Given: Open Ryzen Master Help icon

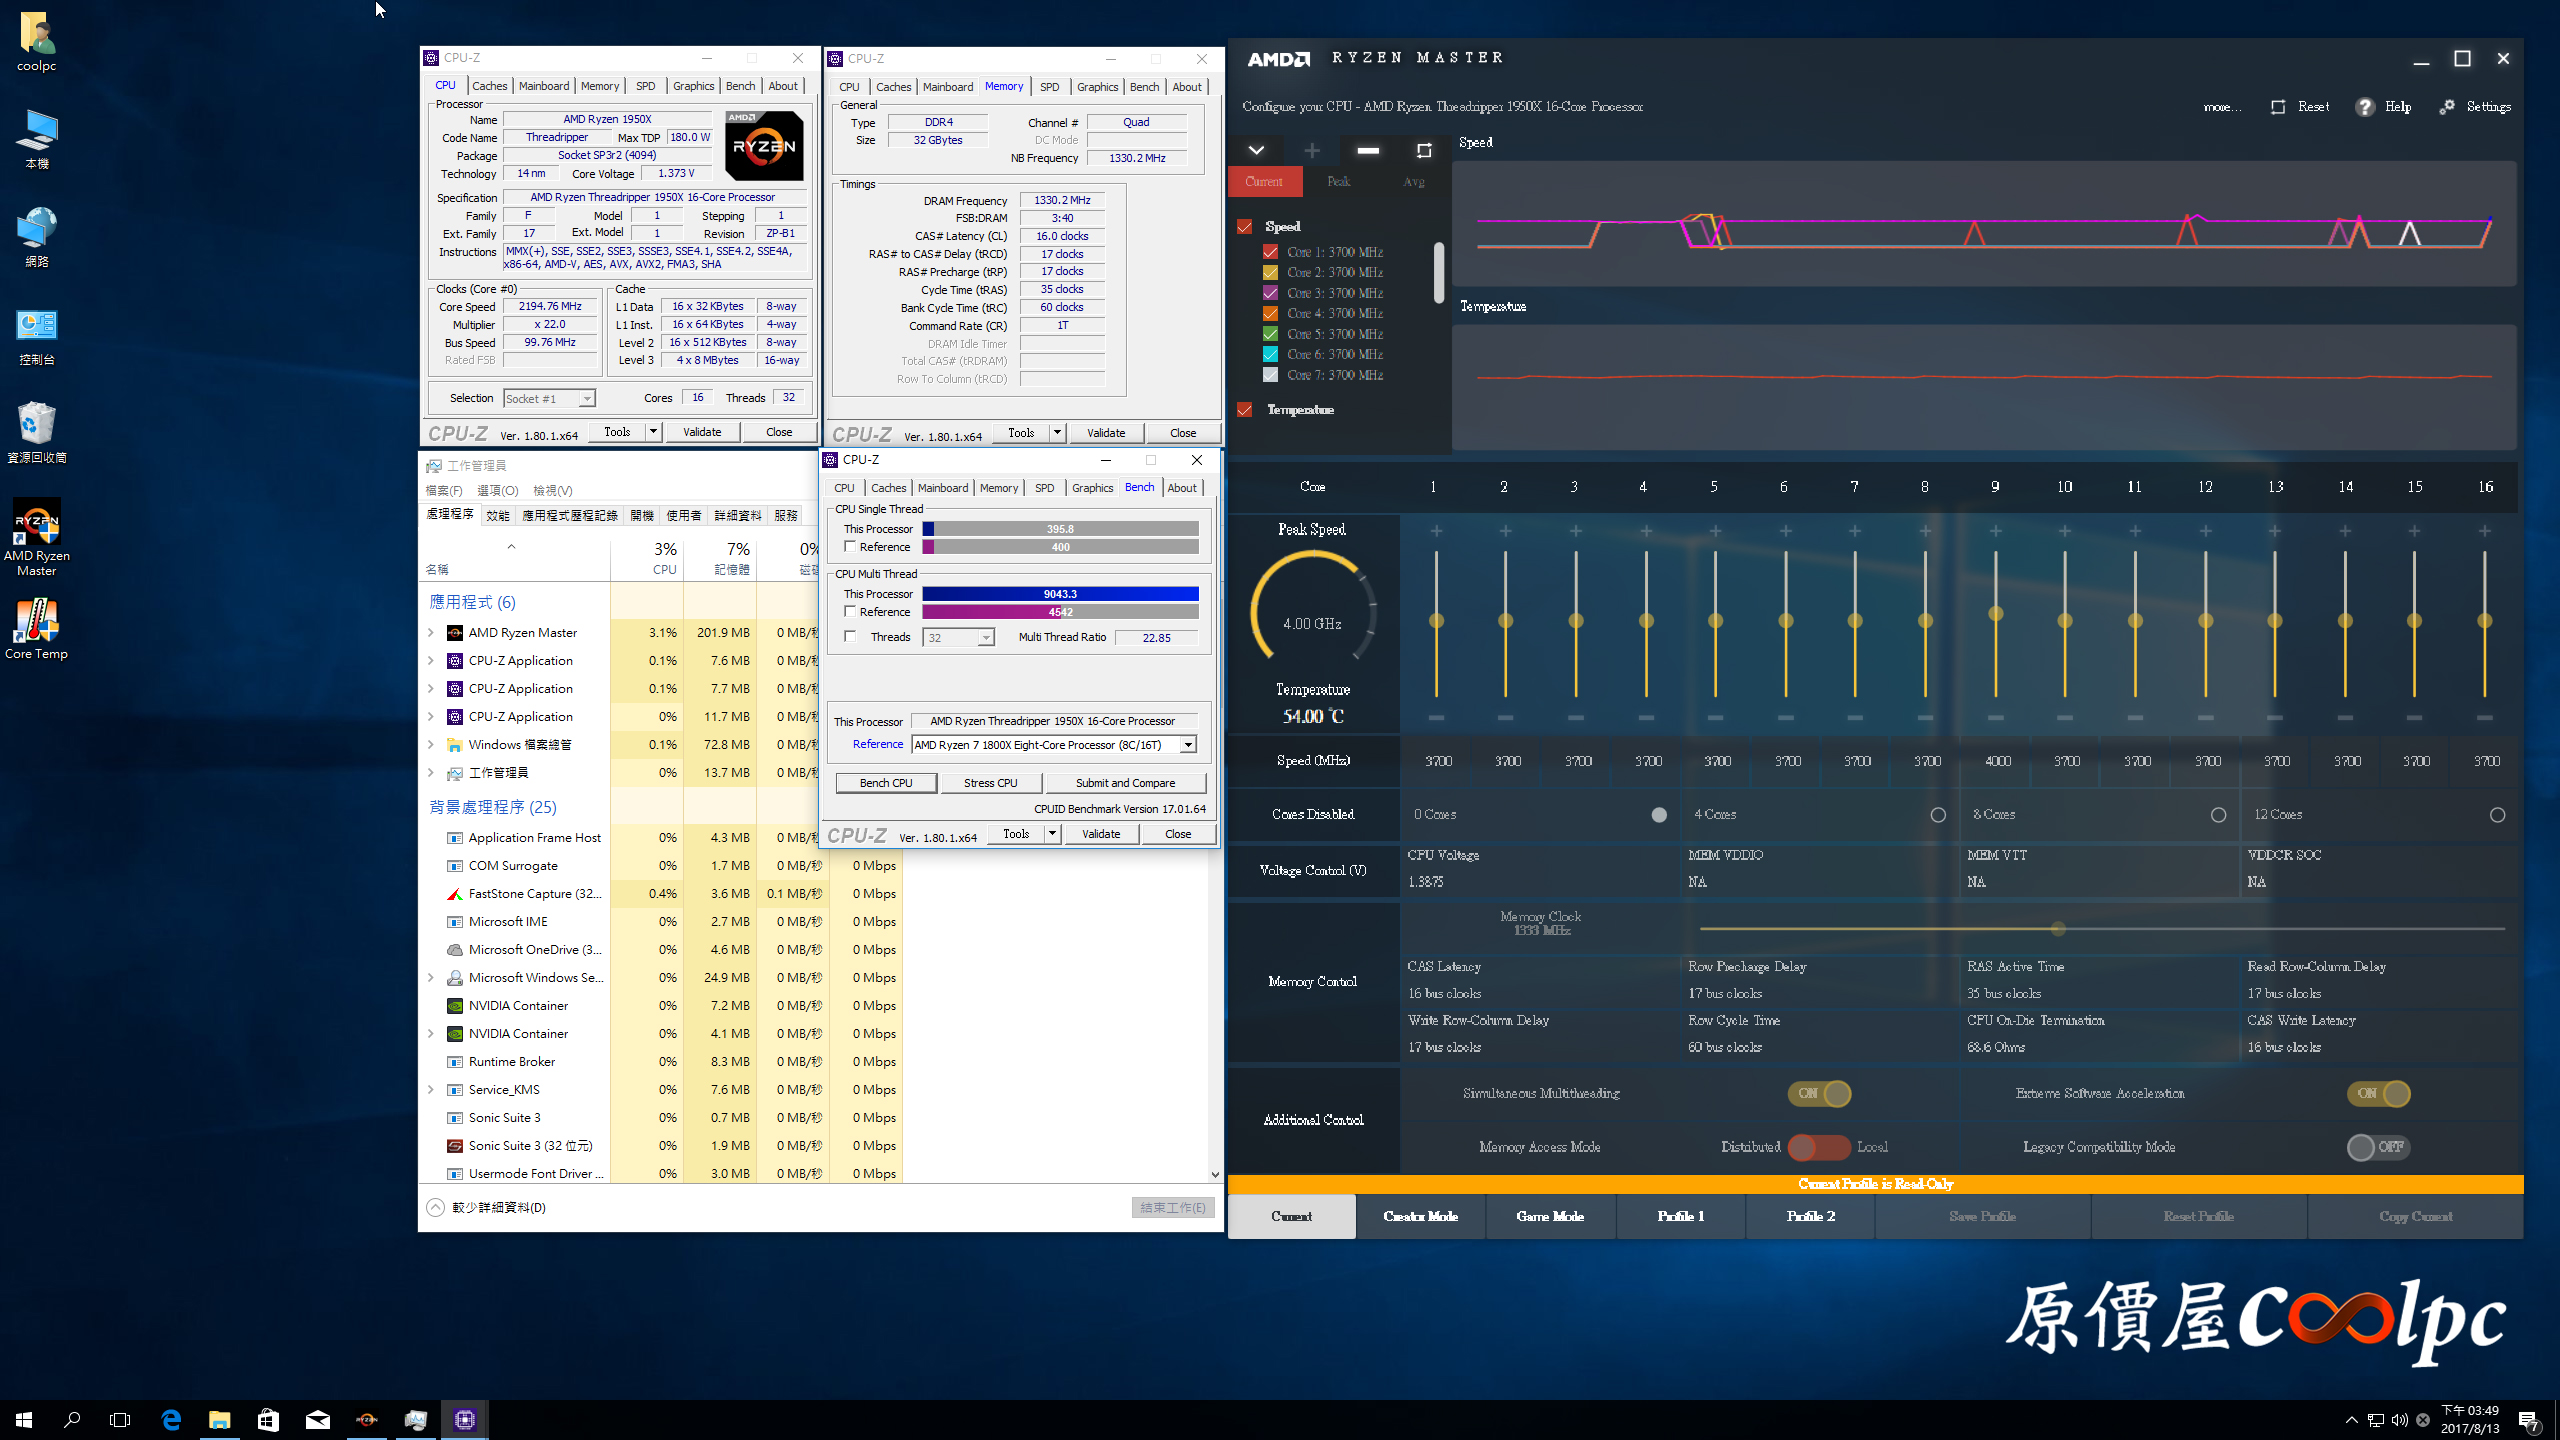Looking at the screenshot, I should tap(2365, 107).
